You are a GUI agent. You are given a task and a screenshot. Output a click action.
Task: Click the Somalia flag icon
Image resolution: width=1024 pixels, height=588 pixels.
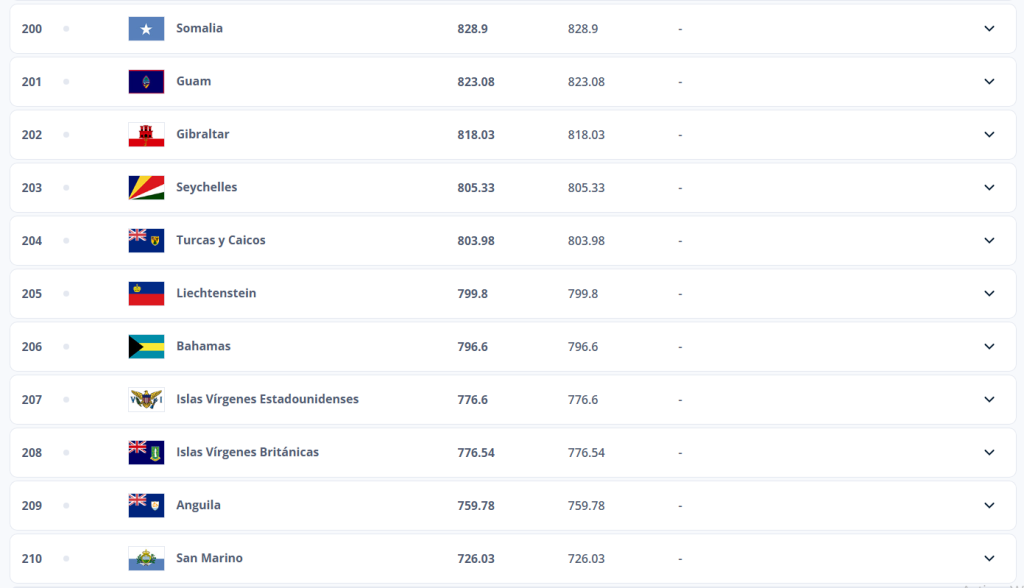[146, 29]
